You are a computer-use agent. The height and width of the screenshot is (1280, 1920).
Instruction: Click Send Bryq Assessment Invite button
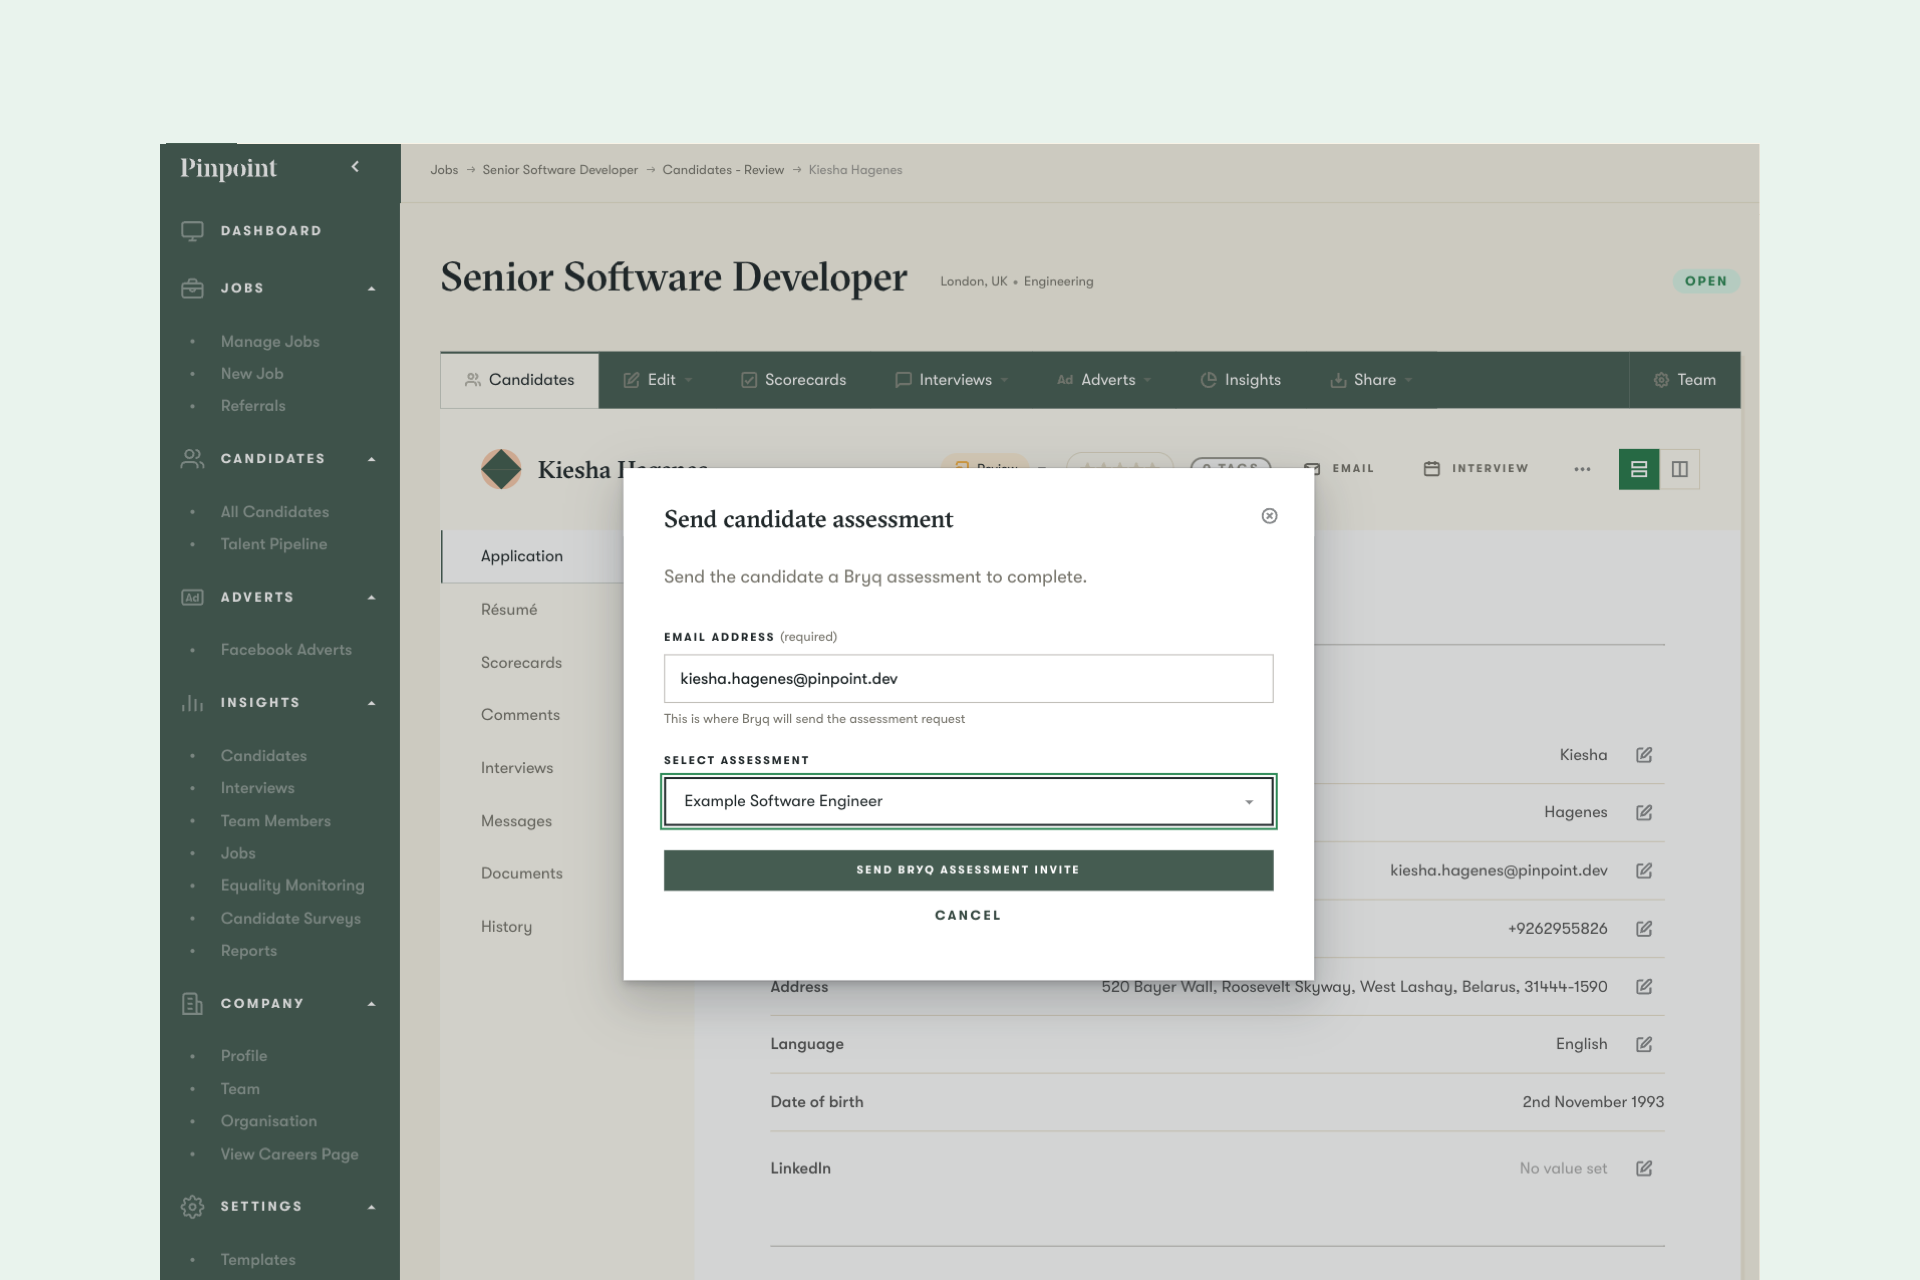tap(967, 870)
